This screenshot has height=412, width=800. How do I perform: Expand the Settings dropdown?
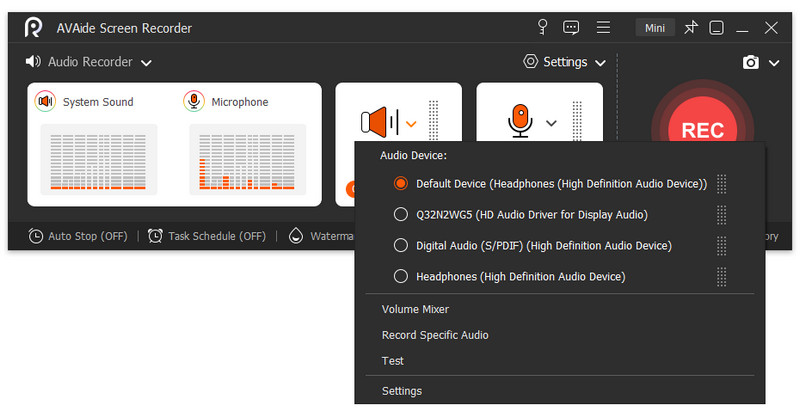[x=601, y=63]
